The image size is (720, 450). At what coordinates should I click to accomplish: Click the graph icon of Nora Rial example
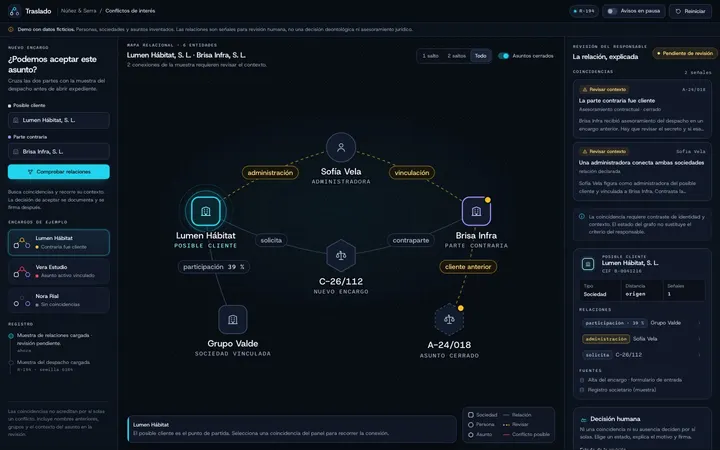[x=22, y=300]
